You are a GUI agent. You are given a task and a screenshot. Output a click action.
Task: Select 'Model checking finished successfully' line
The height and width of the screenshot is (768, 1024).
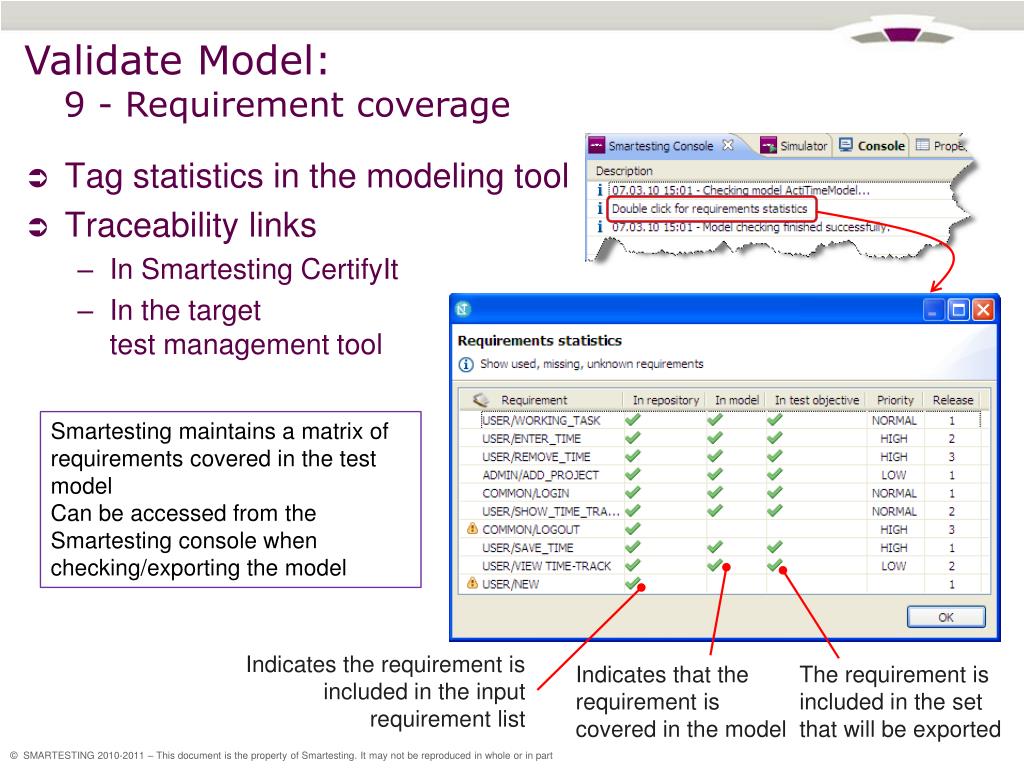751,227
